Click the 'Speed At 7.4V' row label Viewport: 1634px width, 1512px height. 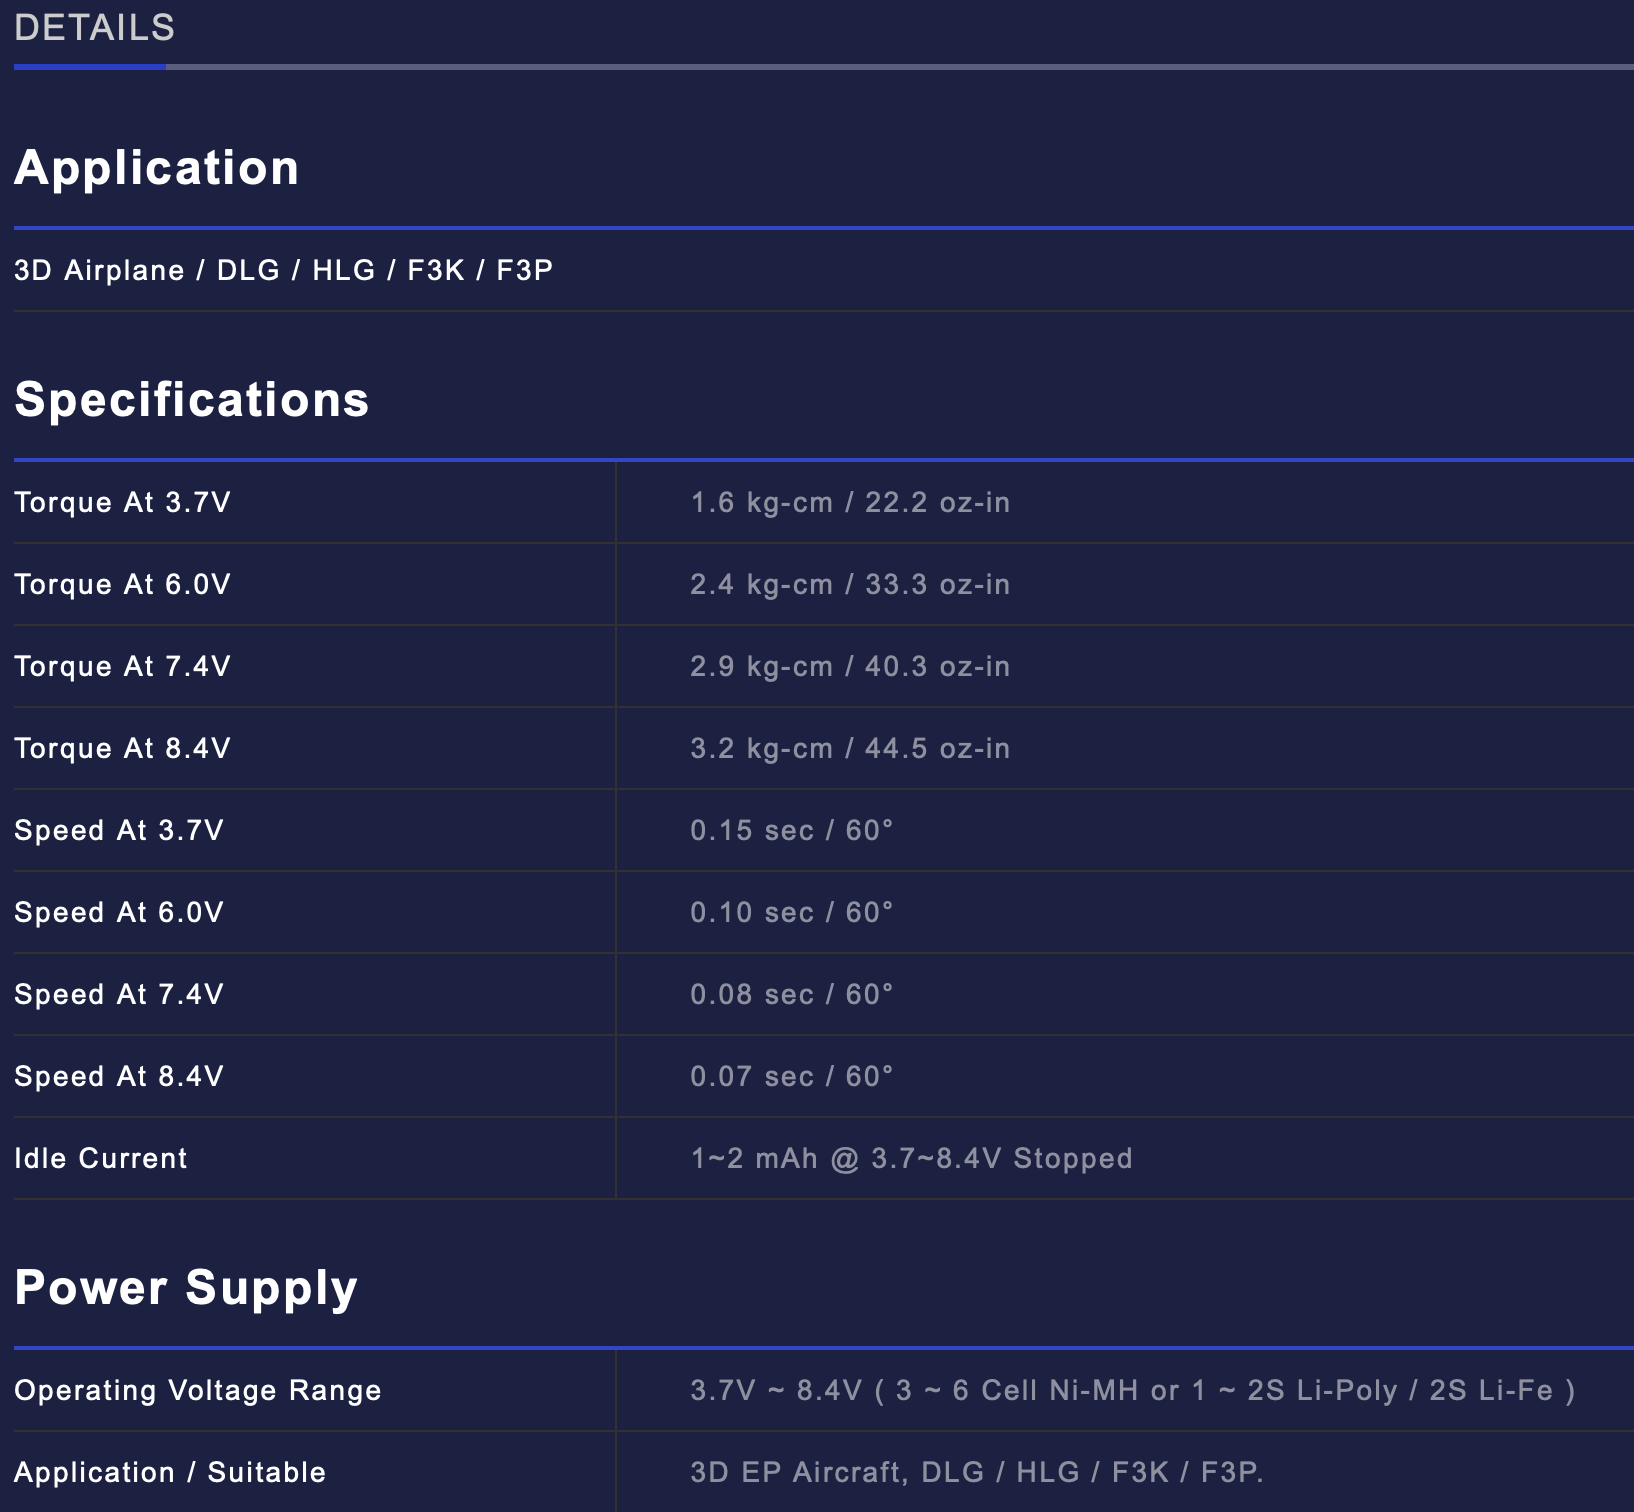[x=119, y=994]
